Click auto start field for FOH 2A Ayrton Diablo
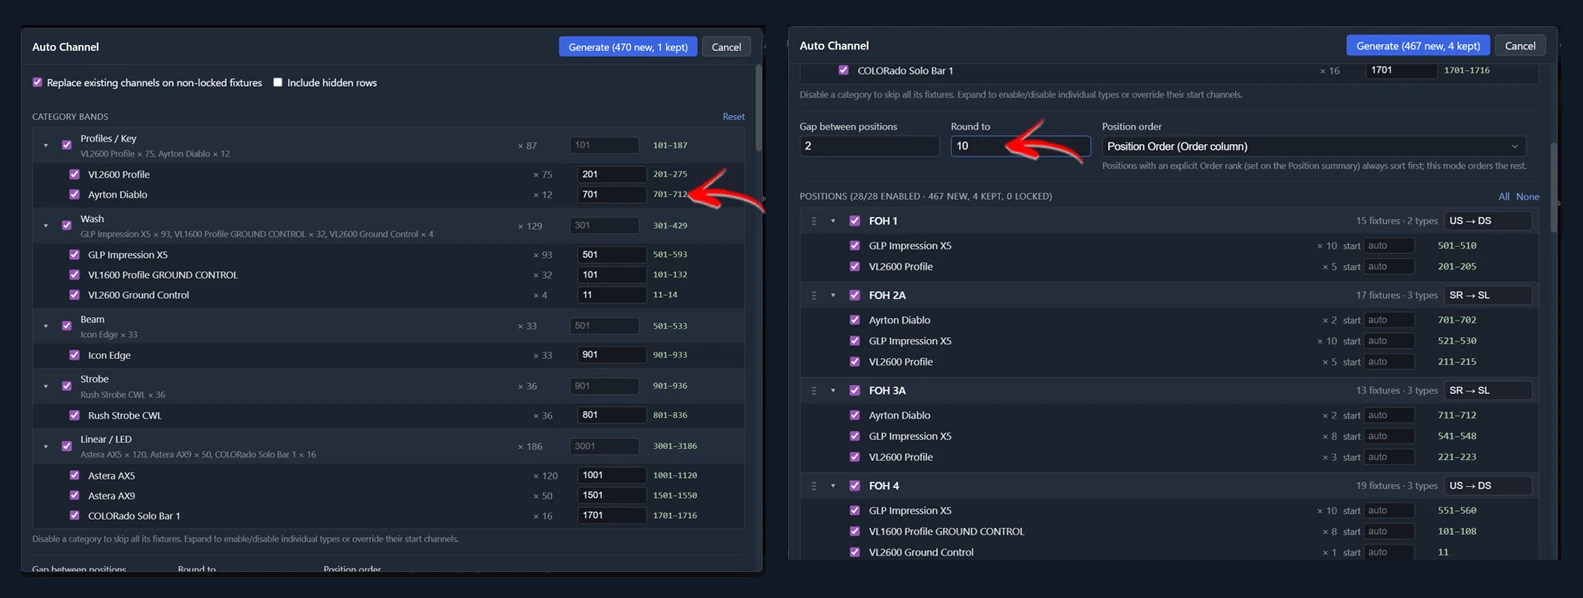Image resolution: width=1583 pixels, height=598 pixels. pos(1390,320)
